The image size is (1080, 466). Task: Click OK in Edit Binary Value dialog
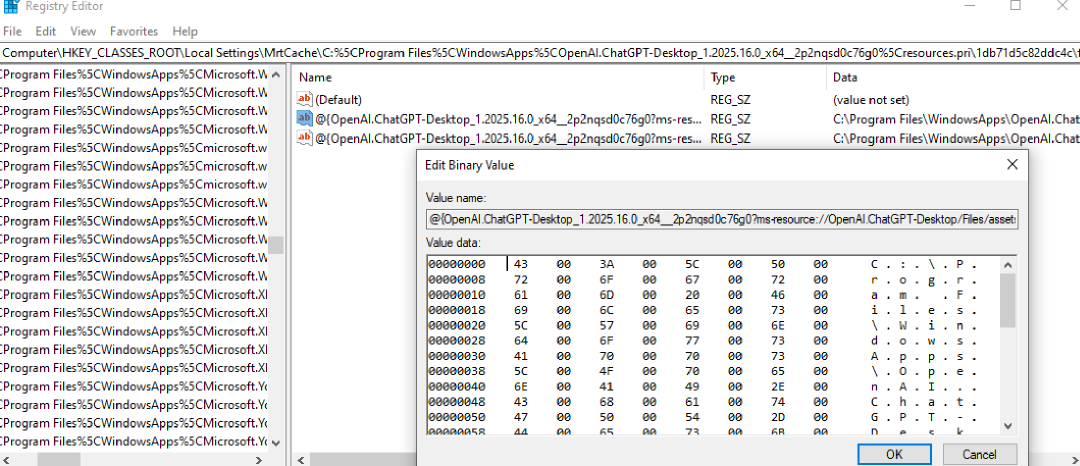[x=894, y=454]
